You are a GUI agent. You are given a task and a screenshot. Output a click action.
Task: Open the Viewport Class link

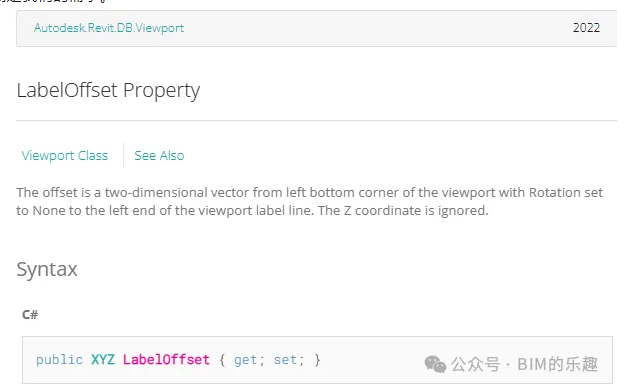coord(64,156)
